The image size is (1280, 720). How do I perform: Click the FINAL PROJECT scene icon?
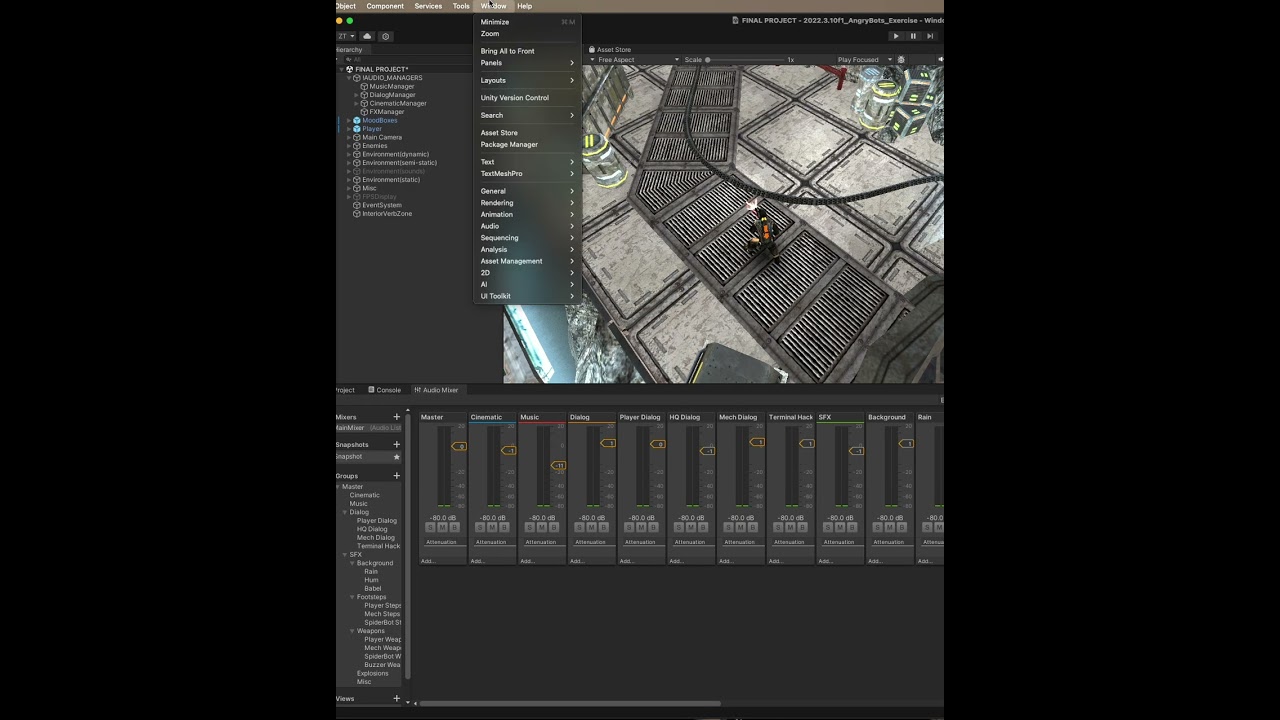click(350, 69)
